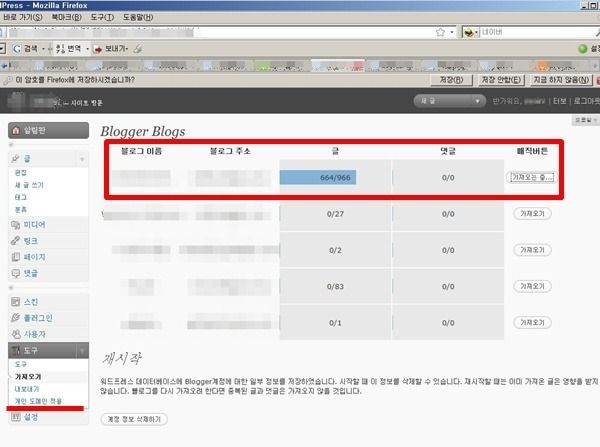Open 태그 link in sidebar
This screenshot has height=447, width=600.
point(21,197)
